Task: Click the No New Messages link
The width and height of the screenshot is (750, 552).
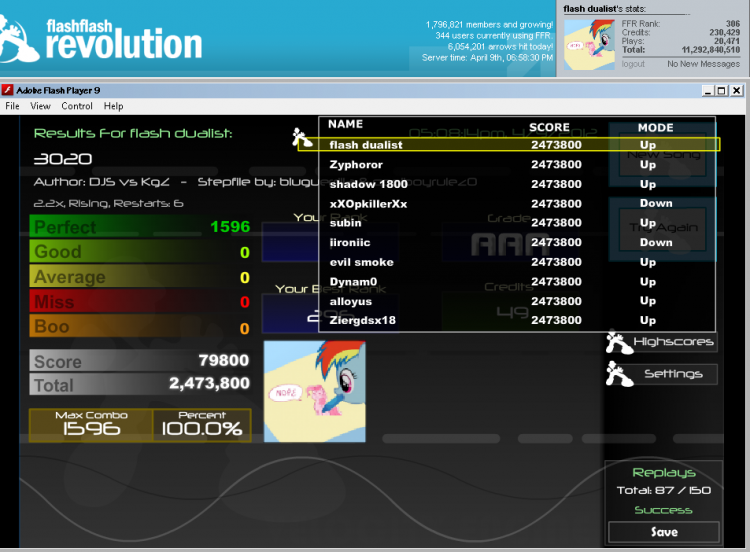Action: (x=703, y=64)
